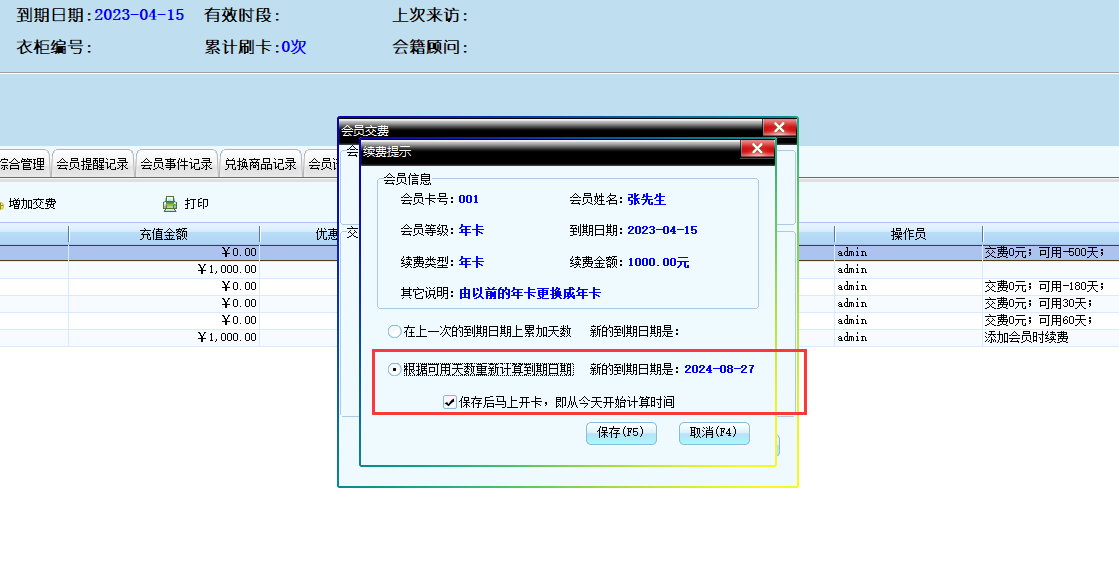
Task: Click the printer icon beside 打印
Action: coord(170,204)
